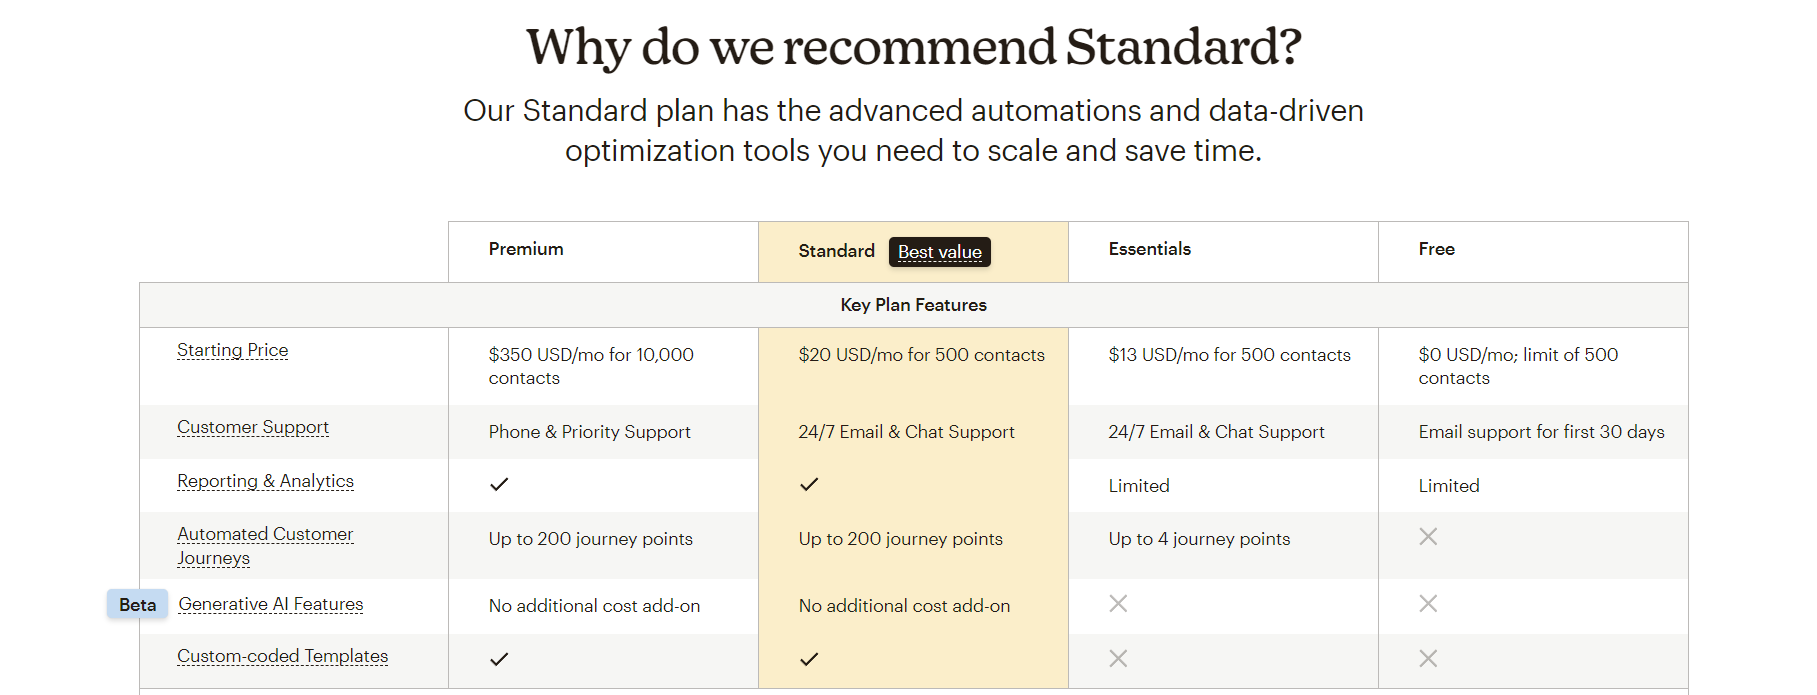This screenshot has height=695, width=1817.
Task: Click the Best value badge
Action: (939, 252)
